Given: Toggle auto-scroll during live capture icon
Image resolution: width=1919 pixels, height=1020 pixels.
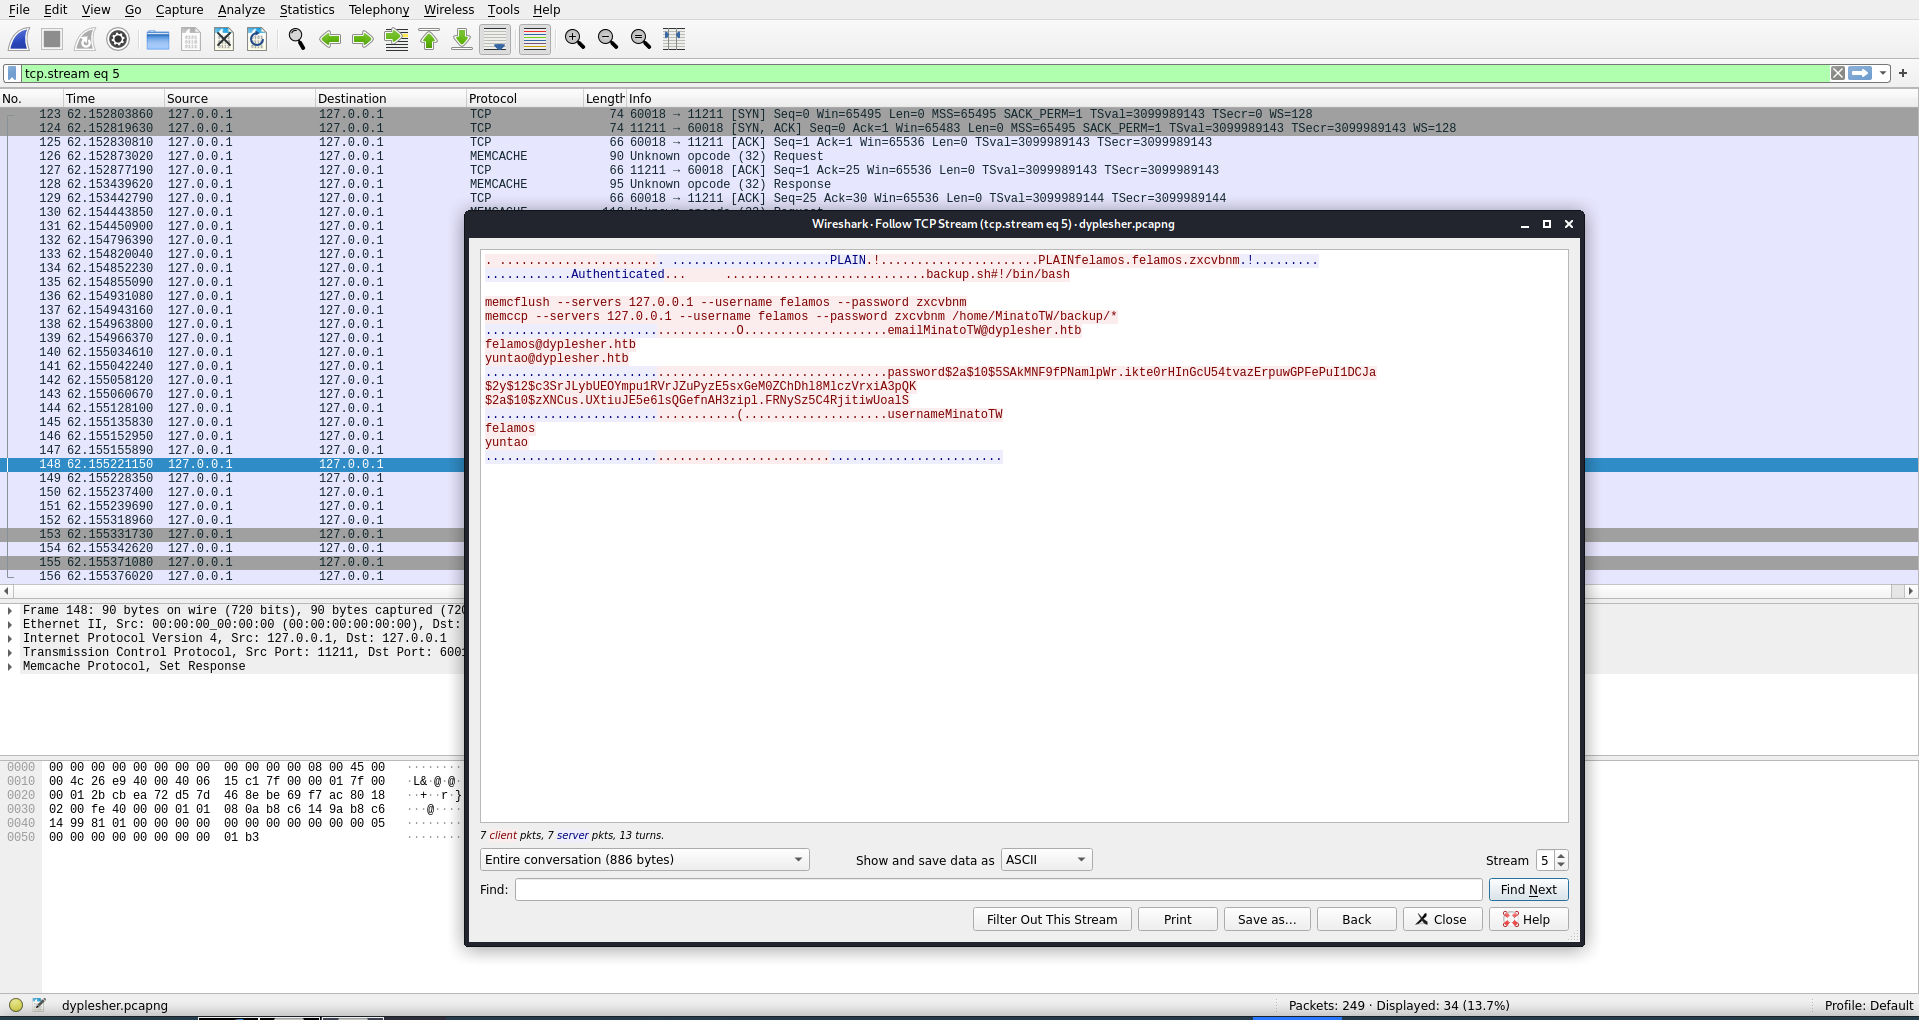Looking at the screenshot, I should tap(495, 39).
